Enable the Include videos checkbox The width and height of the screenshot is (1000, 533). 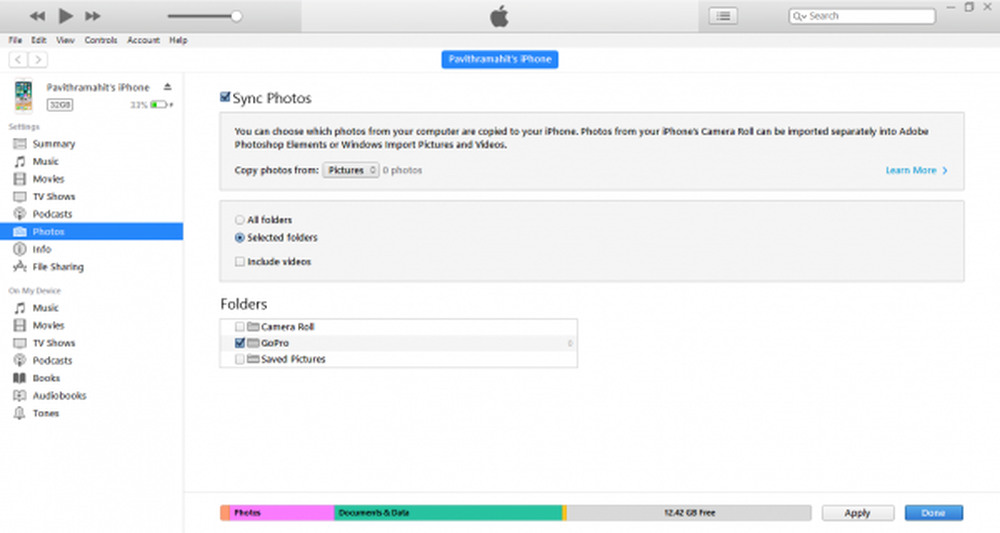pos(239,262)
